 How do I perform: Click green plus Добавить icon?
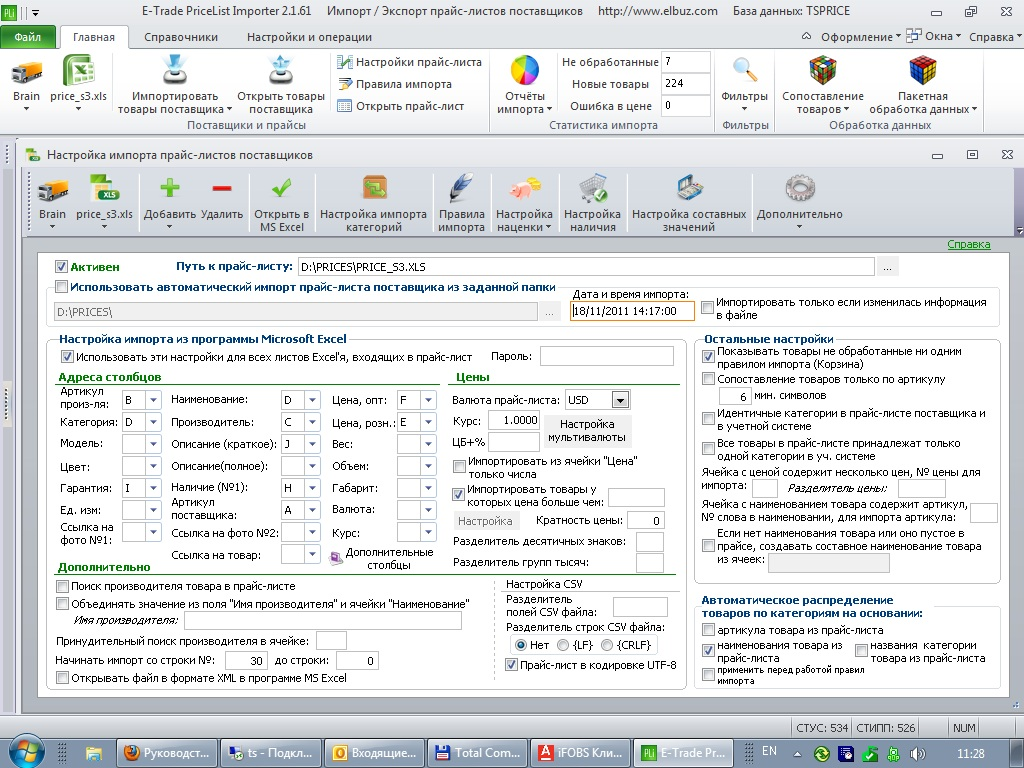click(170, 189)
